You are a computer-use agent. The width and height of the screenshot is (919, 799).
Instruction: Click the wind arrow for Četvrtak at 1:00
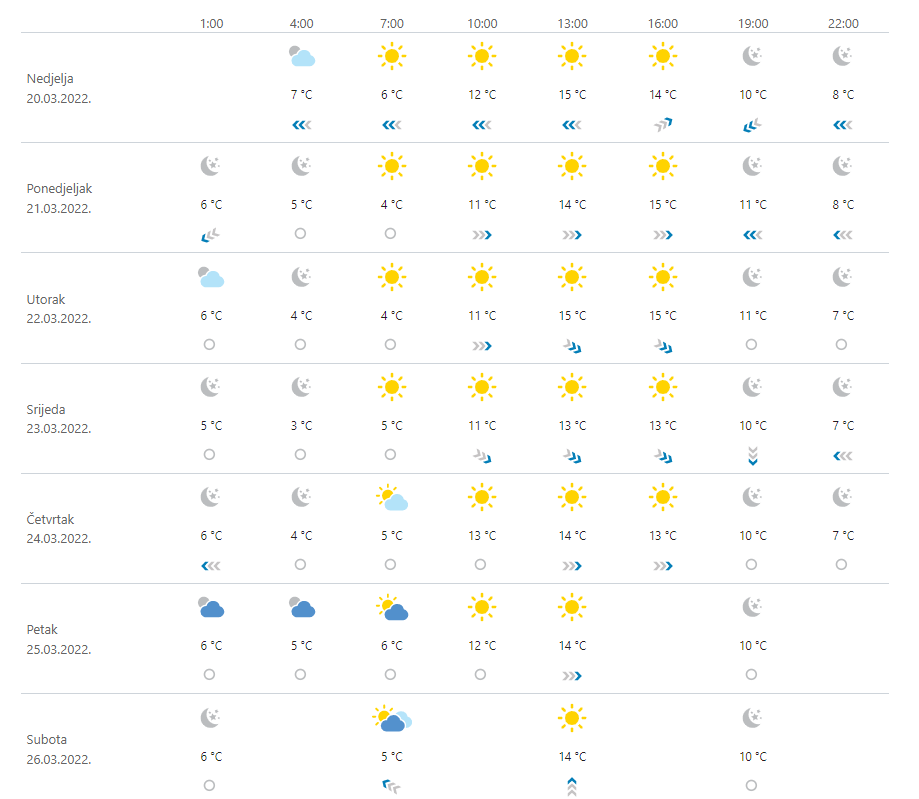coord(210,565)
